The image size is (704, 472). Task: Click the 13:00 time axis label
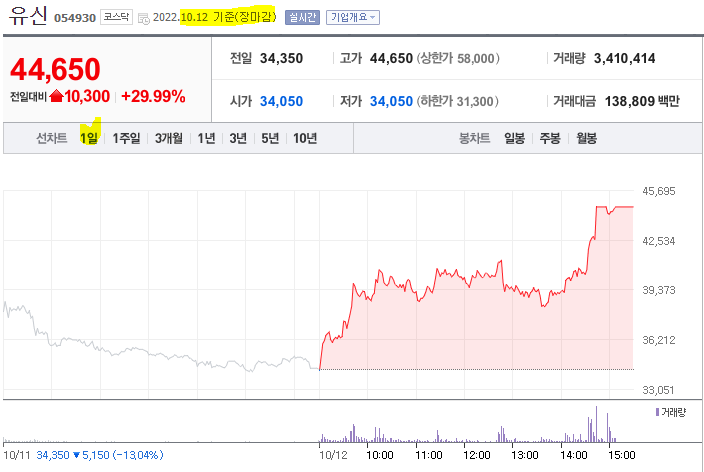coord(525,455)
